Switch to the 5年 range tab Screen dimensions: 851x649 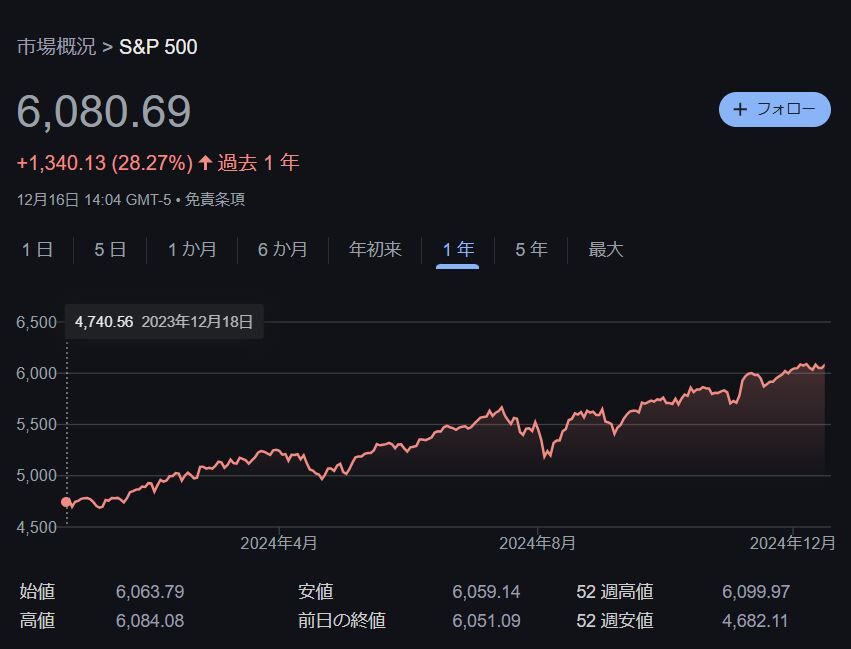[531, 250]
